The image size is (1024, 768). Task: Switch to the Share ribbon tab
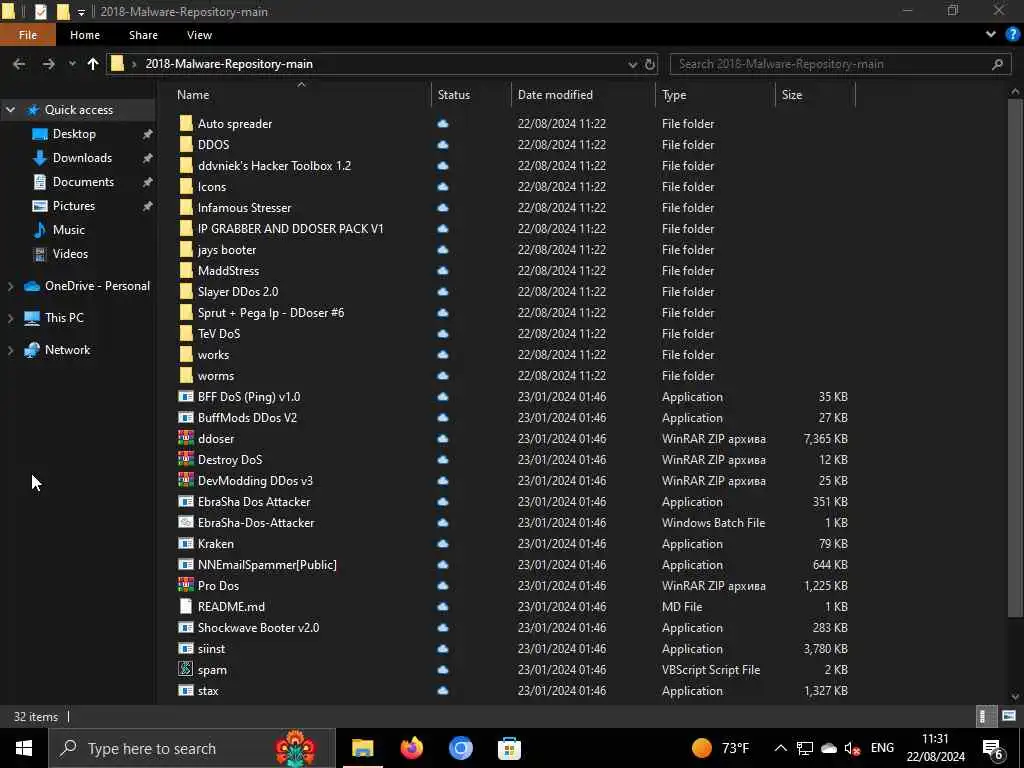pyautogui.click(x=143, y=35)
